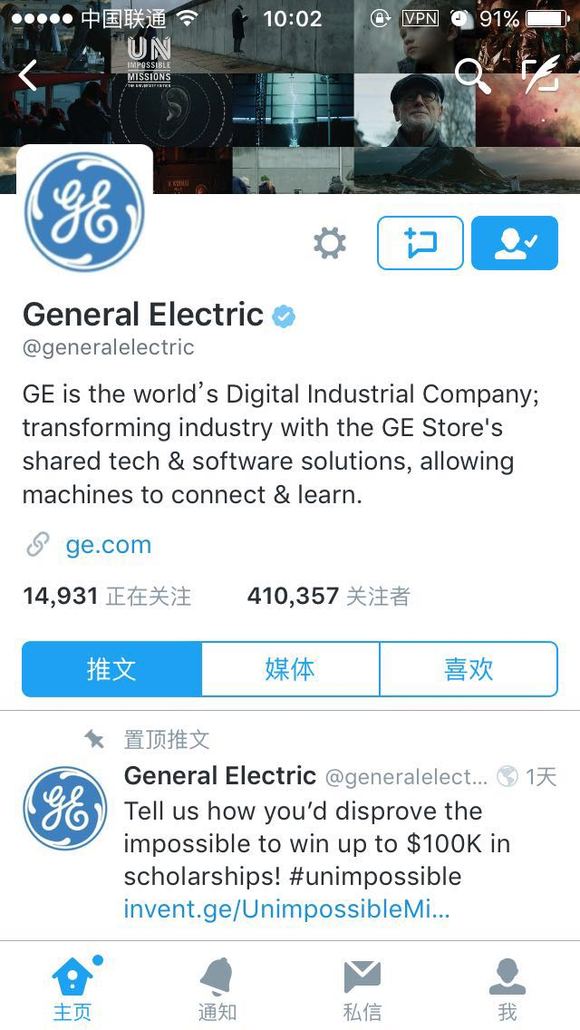Open 私信 messages envelope tab
Image resolution: width=580 pixels, height=1030 pixels.
362,989
